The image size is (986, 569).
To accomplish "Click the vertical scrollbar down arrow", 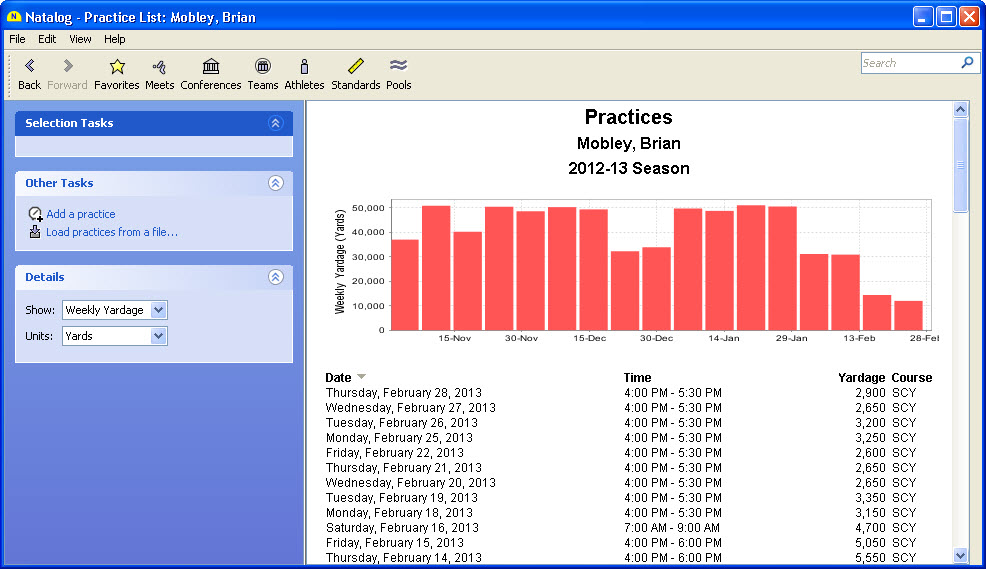I will click(961, 555).
